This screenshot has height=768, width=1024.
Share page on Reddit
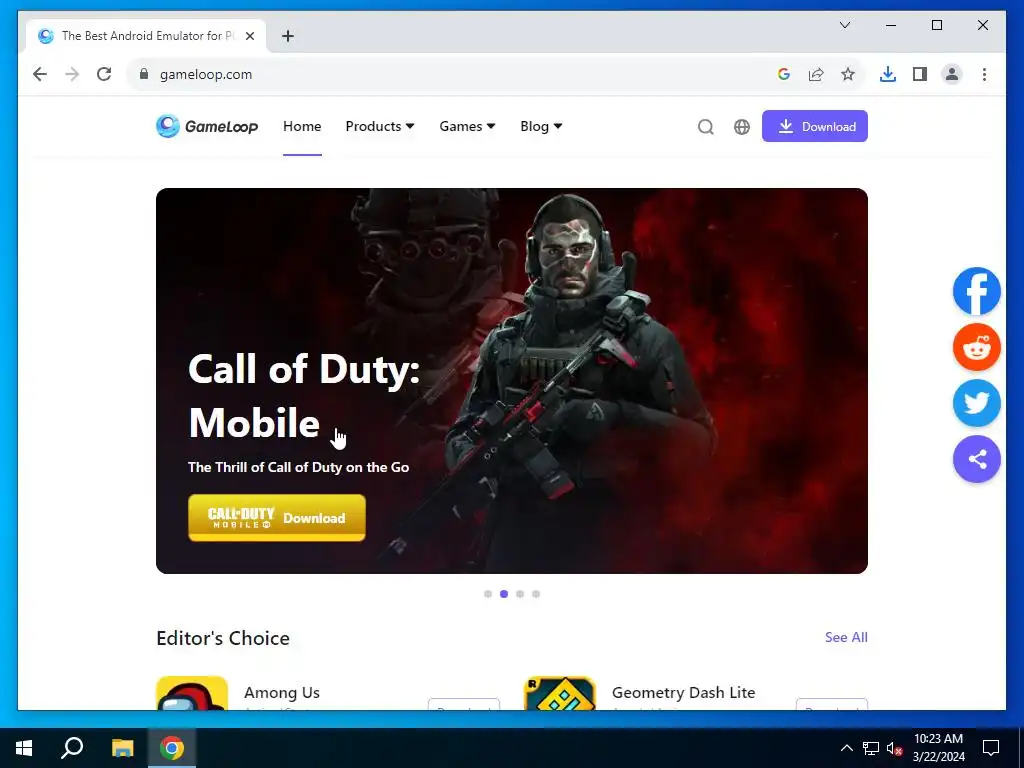point(976,347)
